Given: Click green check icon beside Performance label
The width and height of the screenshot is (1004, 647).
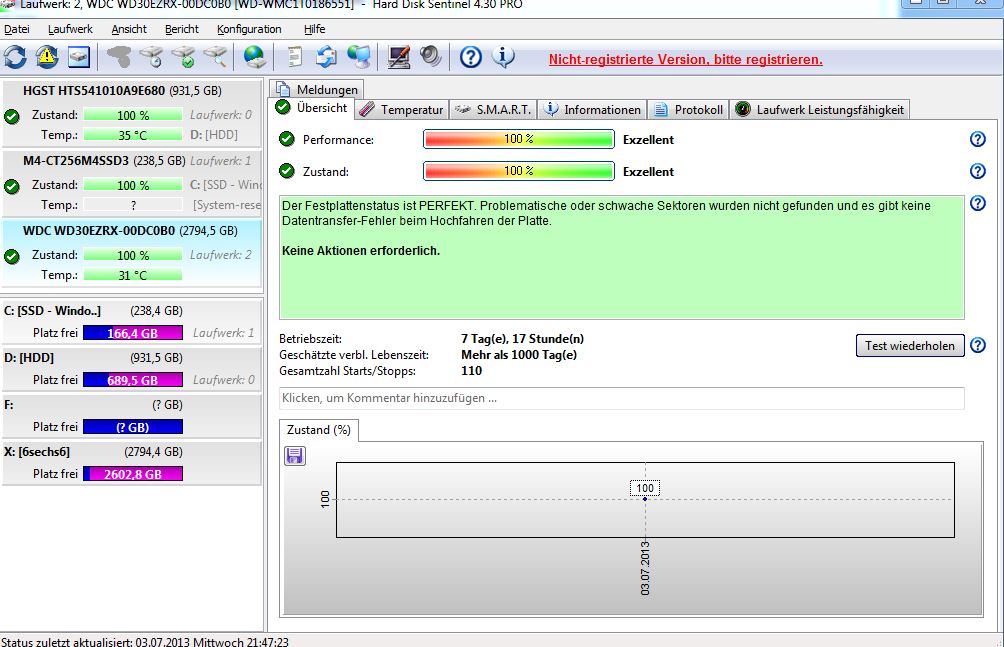Looking at the screenshot, I should (287, 139).
